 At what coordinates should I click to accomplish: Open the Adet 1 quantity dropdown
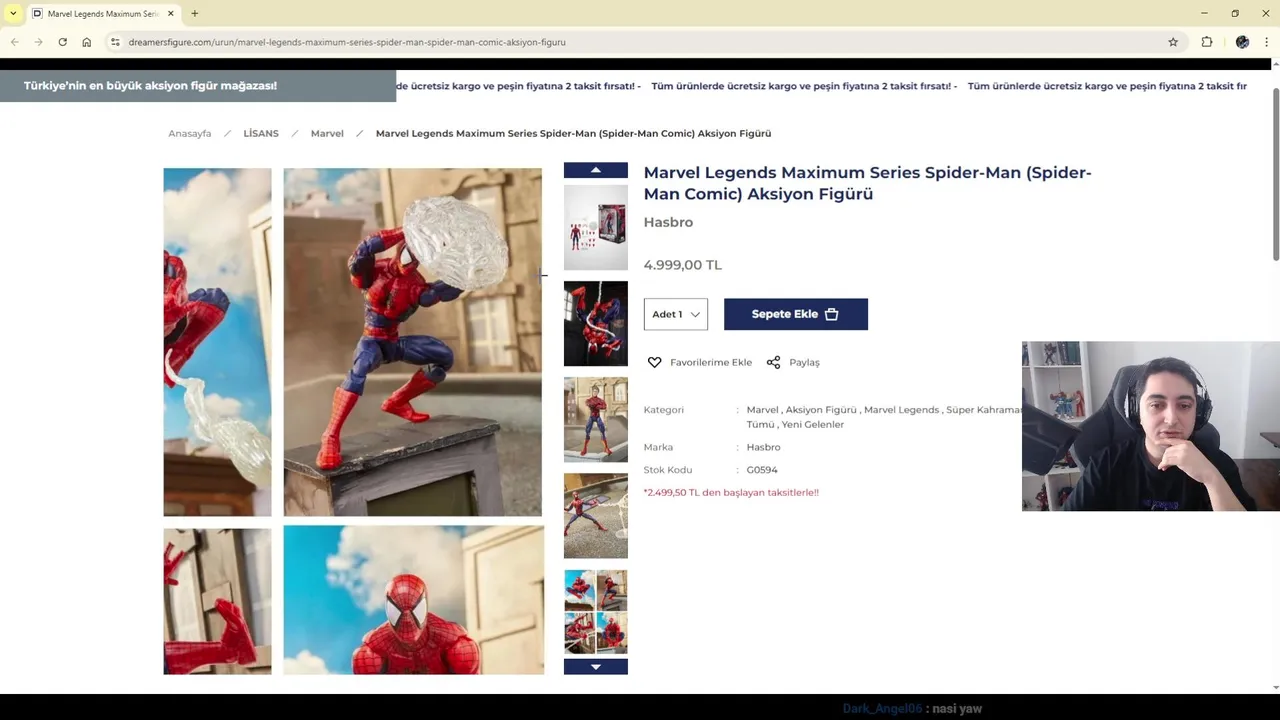(x=676, y=314)
